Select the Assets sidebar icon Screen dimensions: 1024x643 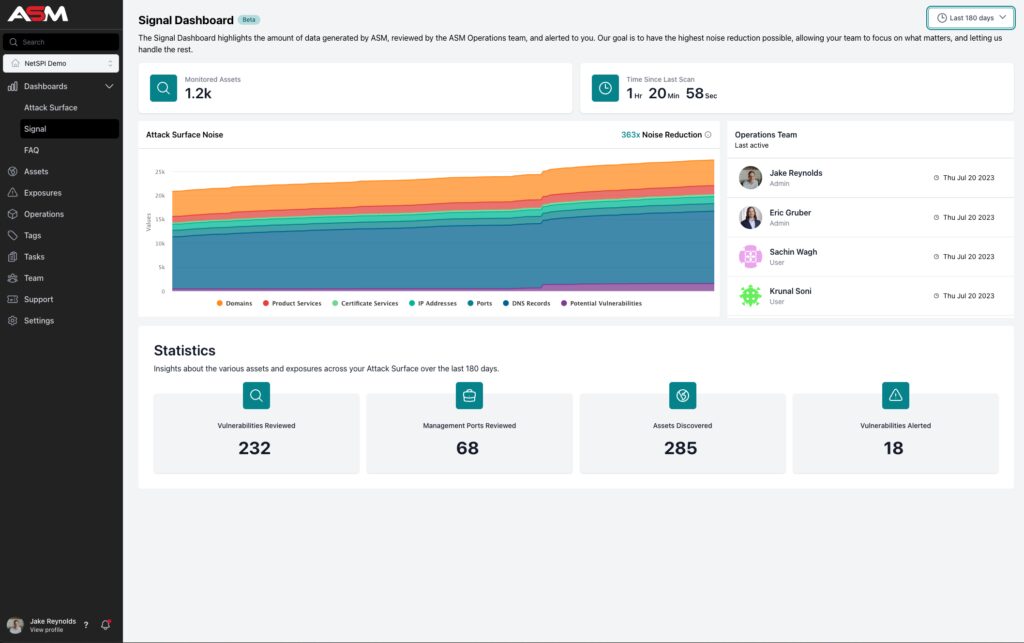(x=14, y=171)
